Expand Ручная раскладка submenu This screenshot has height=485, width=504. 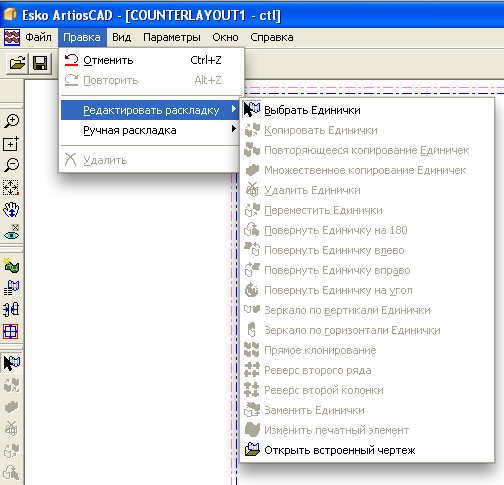click(150, 130)
